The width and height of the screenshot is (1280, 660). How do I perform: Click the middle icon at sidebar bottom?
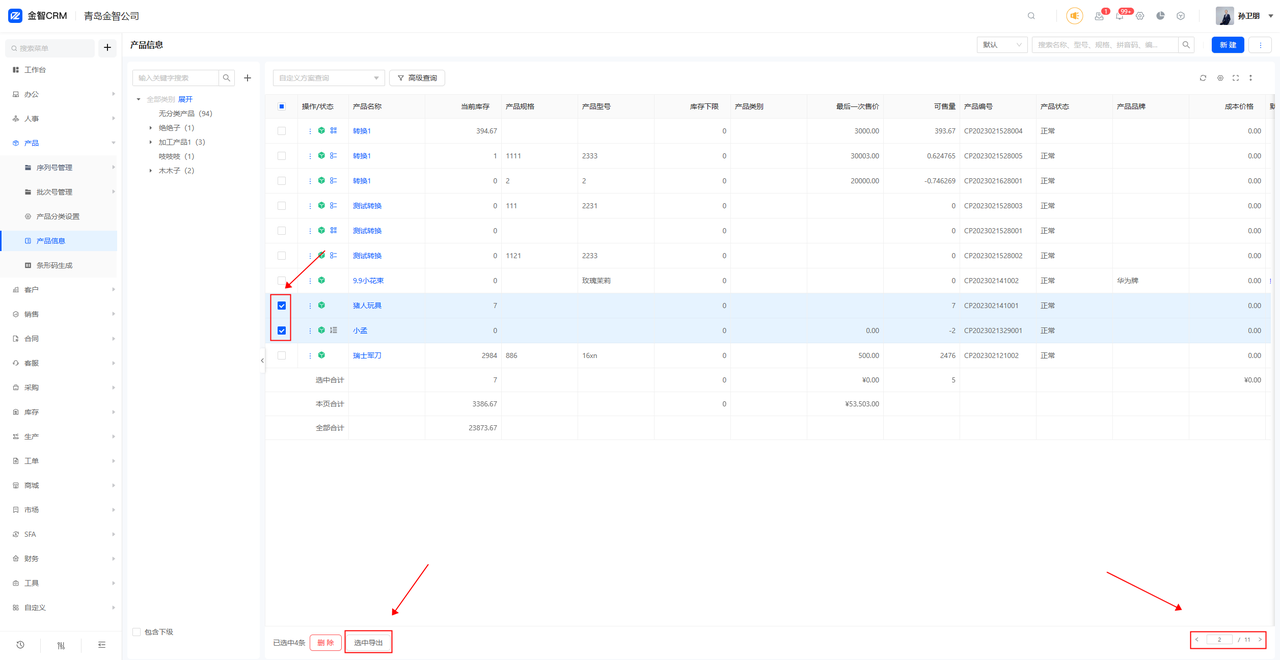(61, 645)
